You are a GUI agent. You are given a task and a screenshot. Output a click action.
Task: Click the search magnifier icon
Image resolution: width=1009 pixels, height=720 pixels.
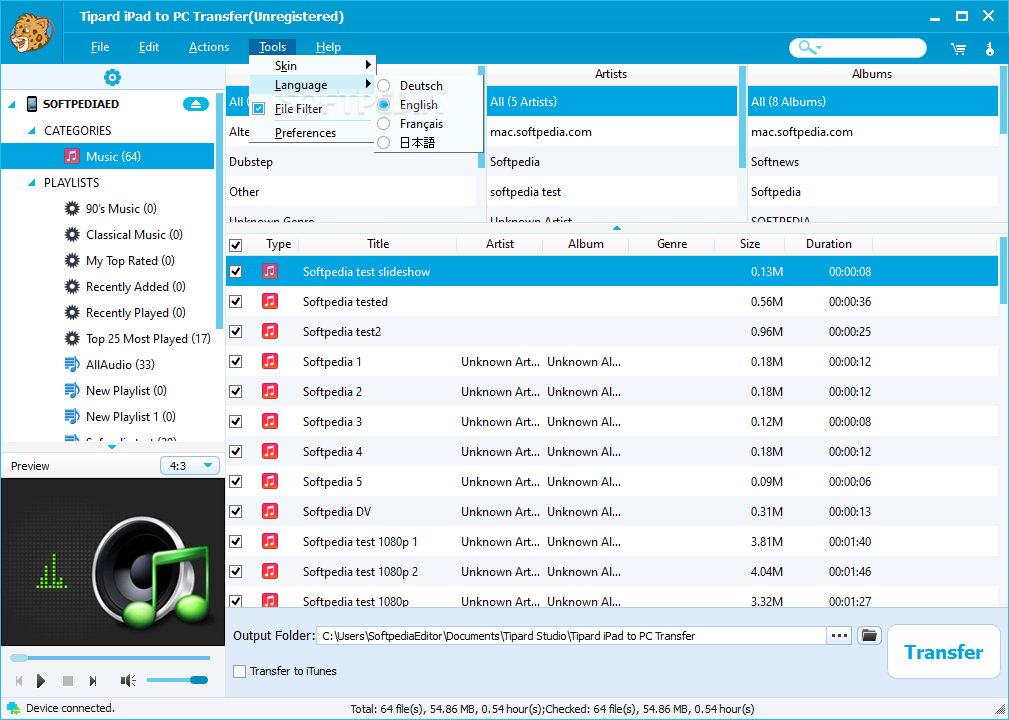(805, 48)
